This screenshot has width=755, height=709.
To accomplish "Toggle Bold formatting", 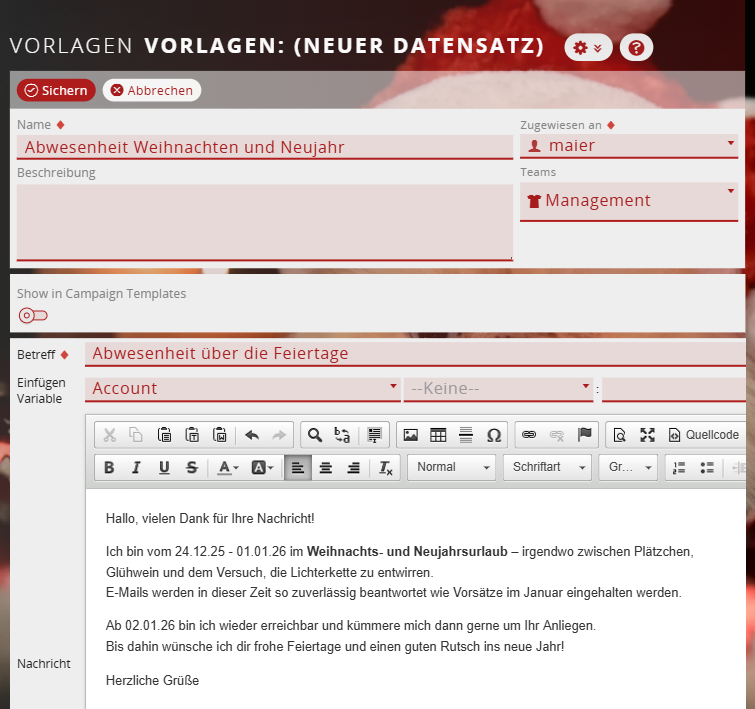I will (x=109, y=467).
